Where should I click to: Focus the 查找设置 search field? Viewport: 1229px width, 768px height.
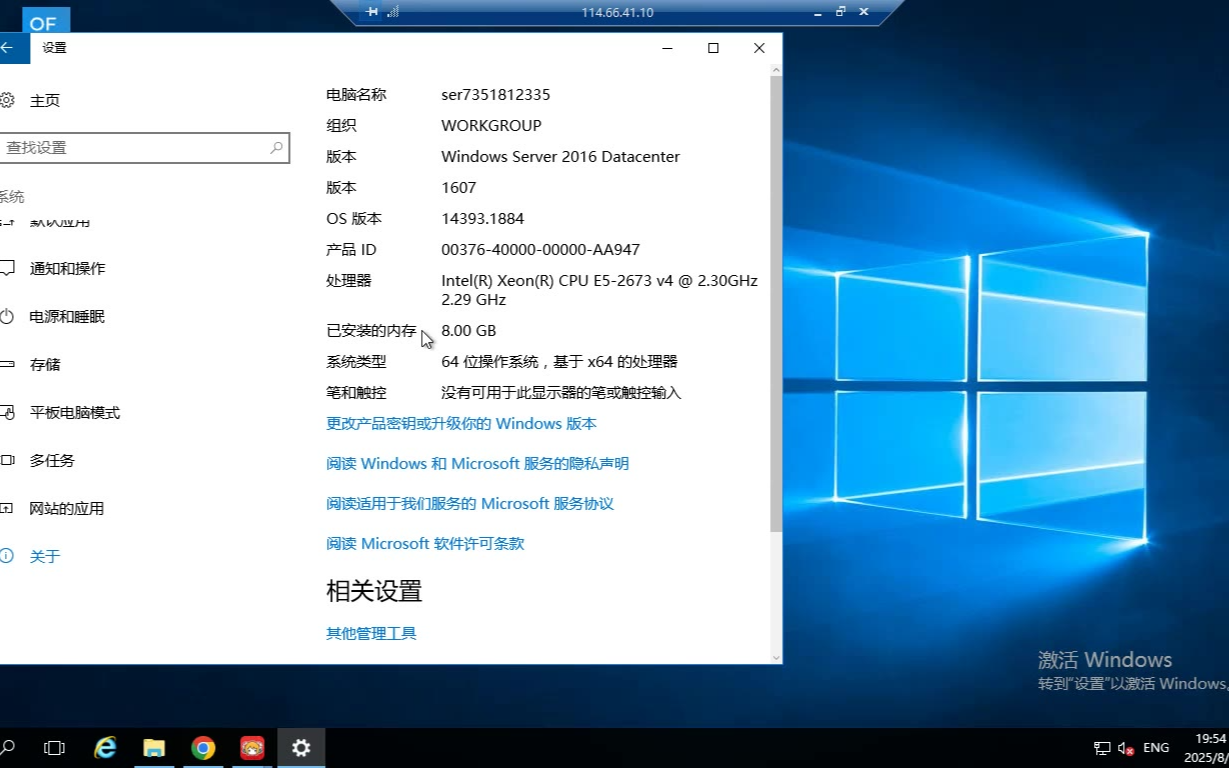click(144, 148)
